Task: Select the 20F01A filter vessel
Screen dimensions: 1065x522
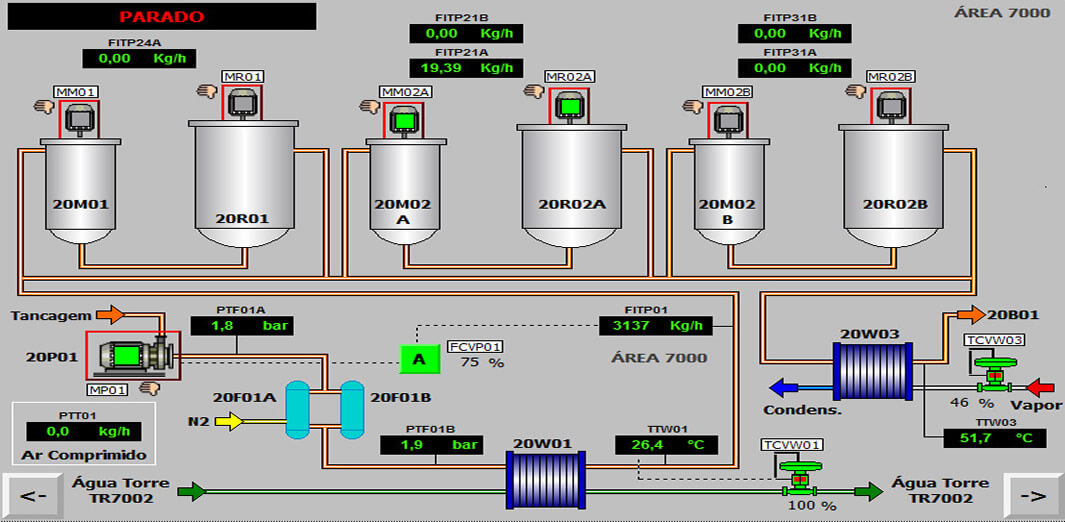Action: click(297, 408)
